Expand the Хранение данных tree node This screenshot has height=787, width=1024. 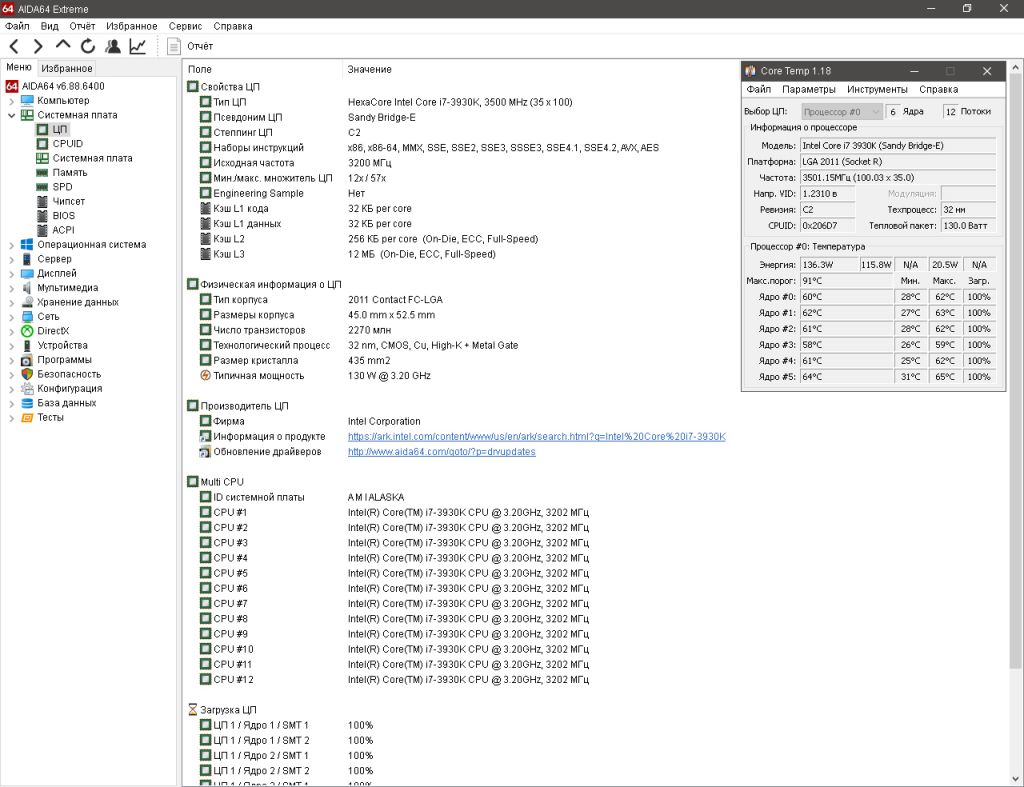[11, 302]
